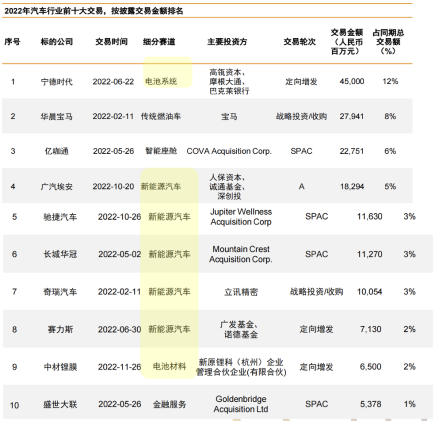Click the 华晨宝马 company name
Viewport: 435px width, 421px height.
pos(57,116)
